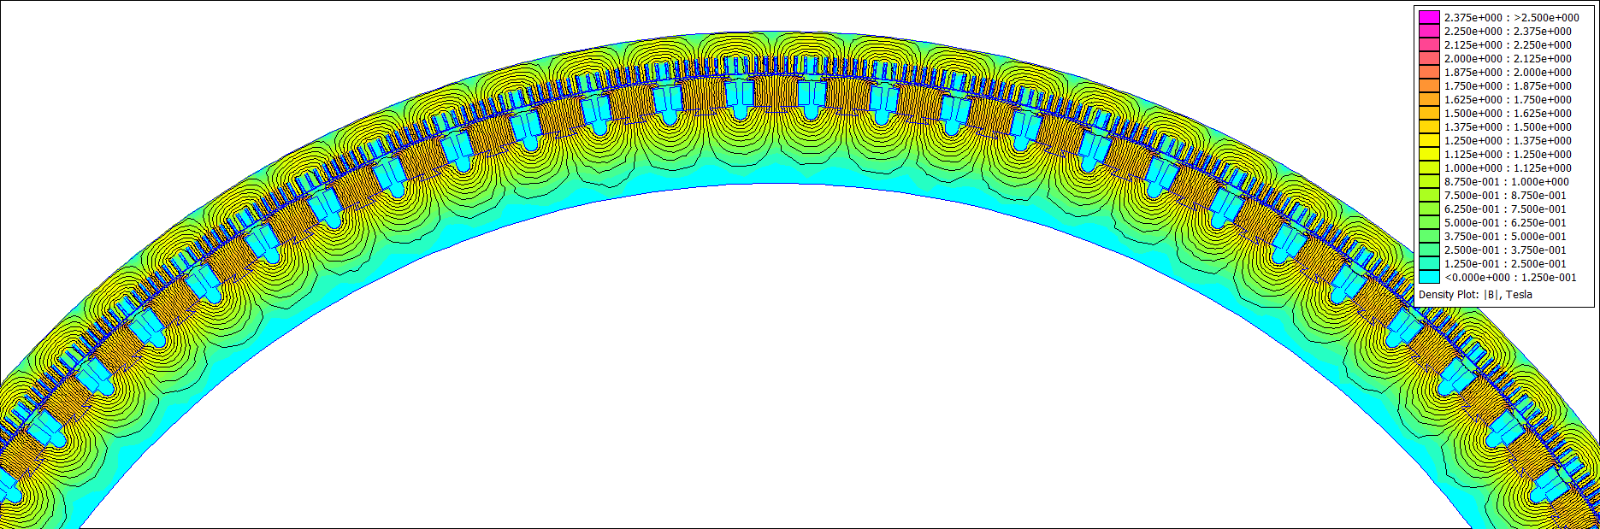
Task: Select legend text "<0.000e+000 : 1.250e-001"
Action: click(x=1510, y=277)
